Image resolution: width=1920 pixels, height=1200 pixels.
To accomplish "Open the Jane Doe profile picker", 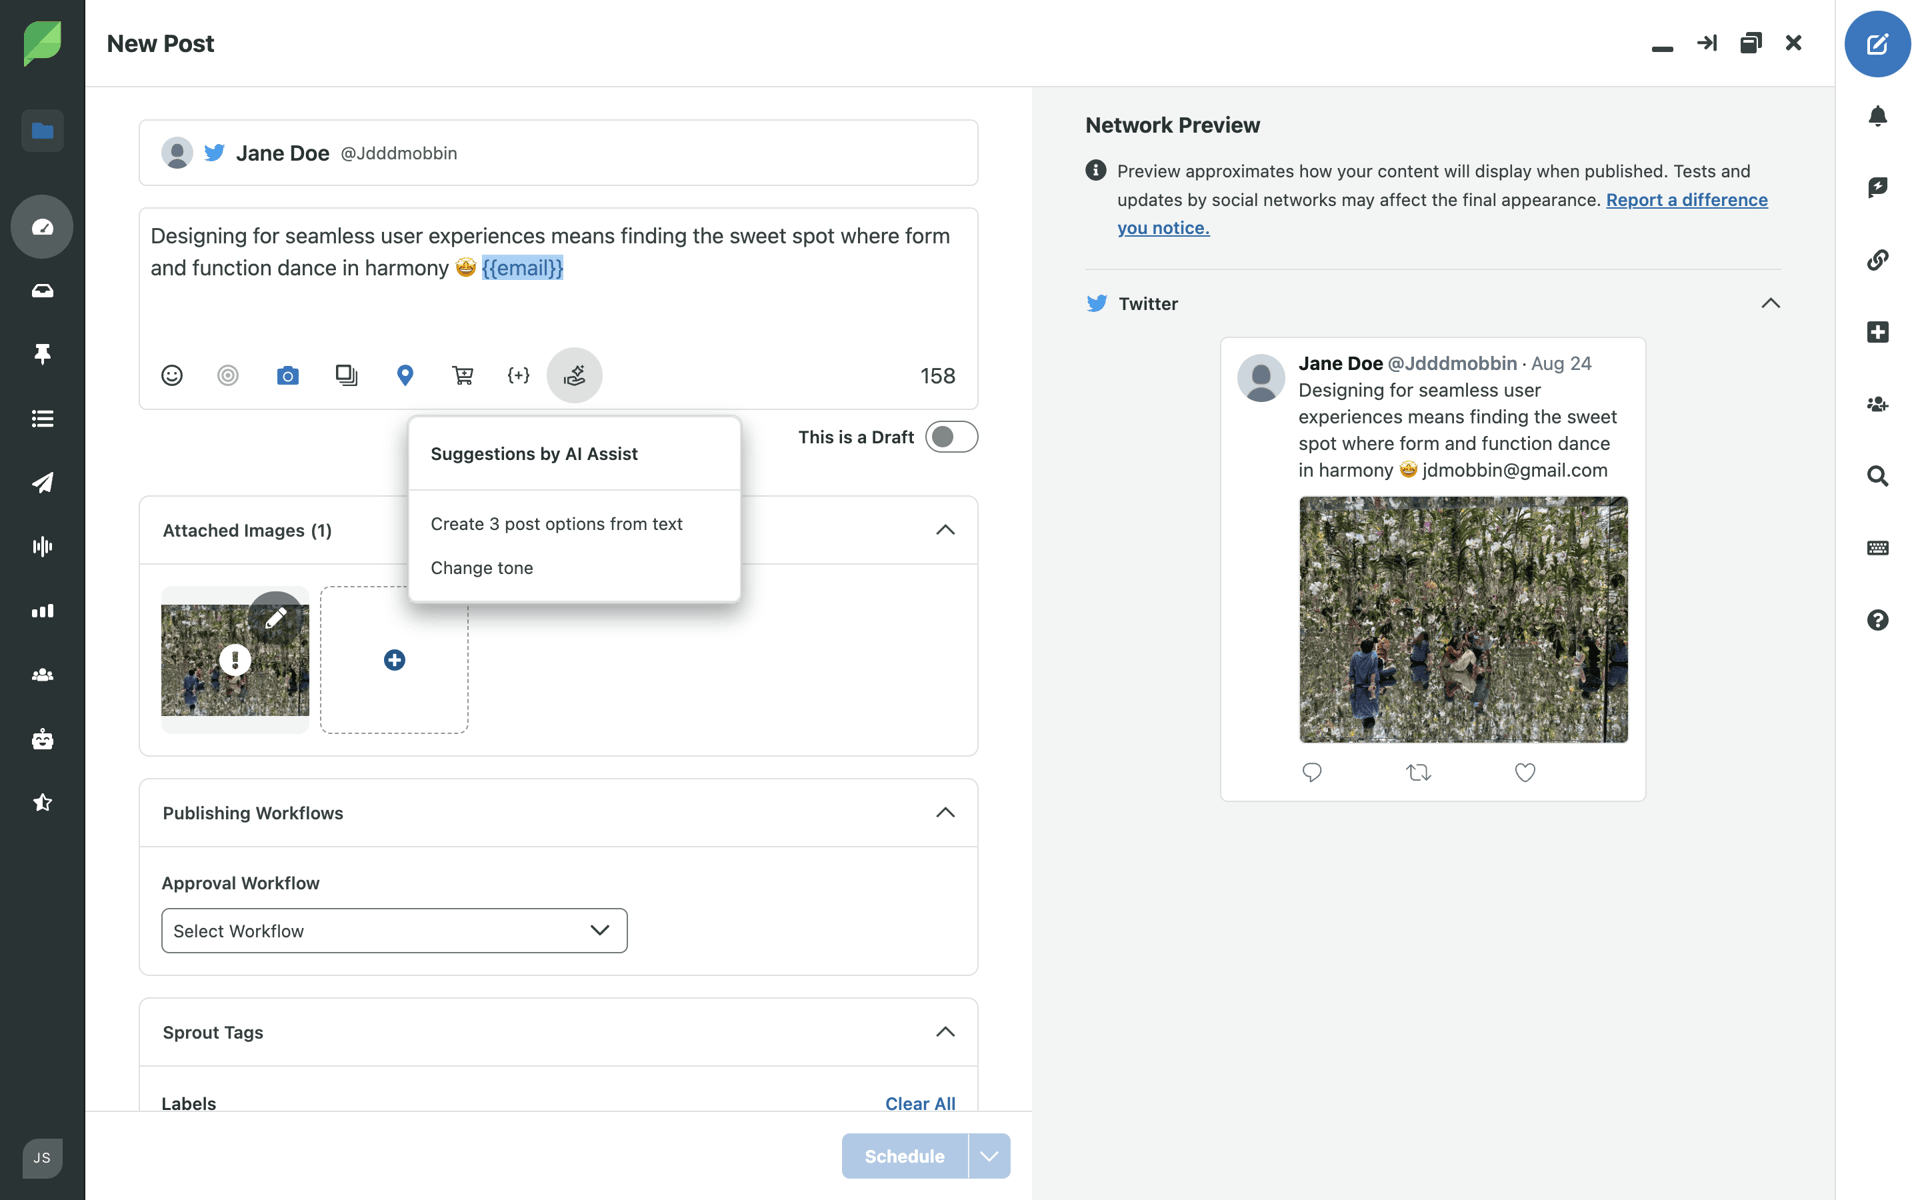I will [x=558, y=153].
